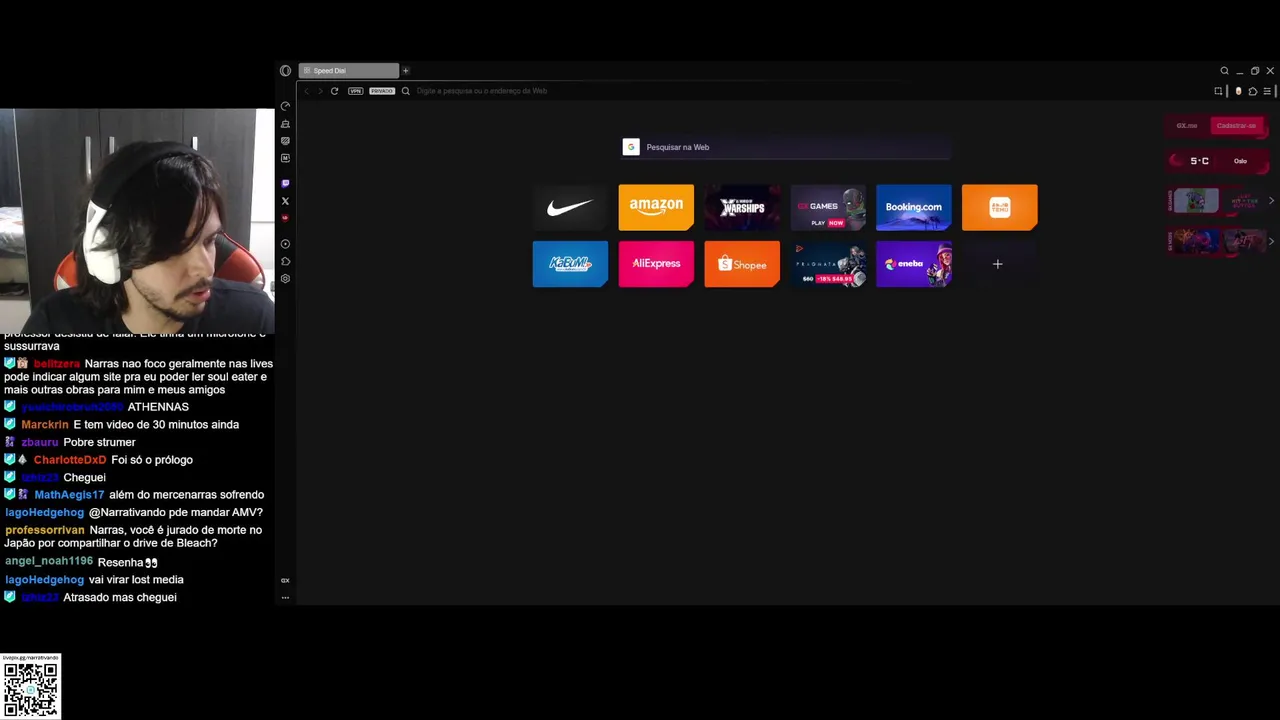This screenshot has width=1280, height=720.
Task: Open the AliExpress speed dial tile
Action: (656, 264)
